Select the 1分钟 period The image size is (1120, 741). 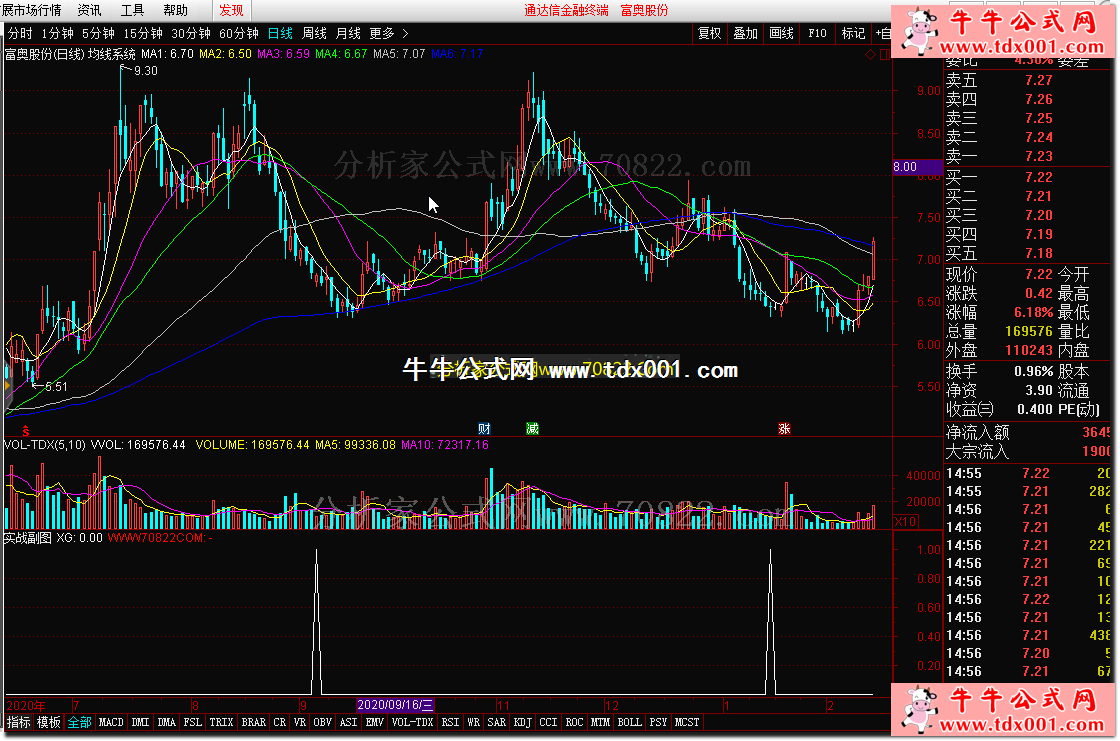(57, 34)
